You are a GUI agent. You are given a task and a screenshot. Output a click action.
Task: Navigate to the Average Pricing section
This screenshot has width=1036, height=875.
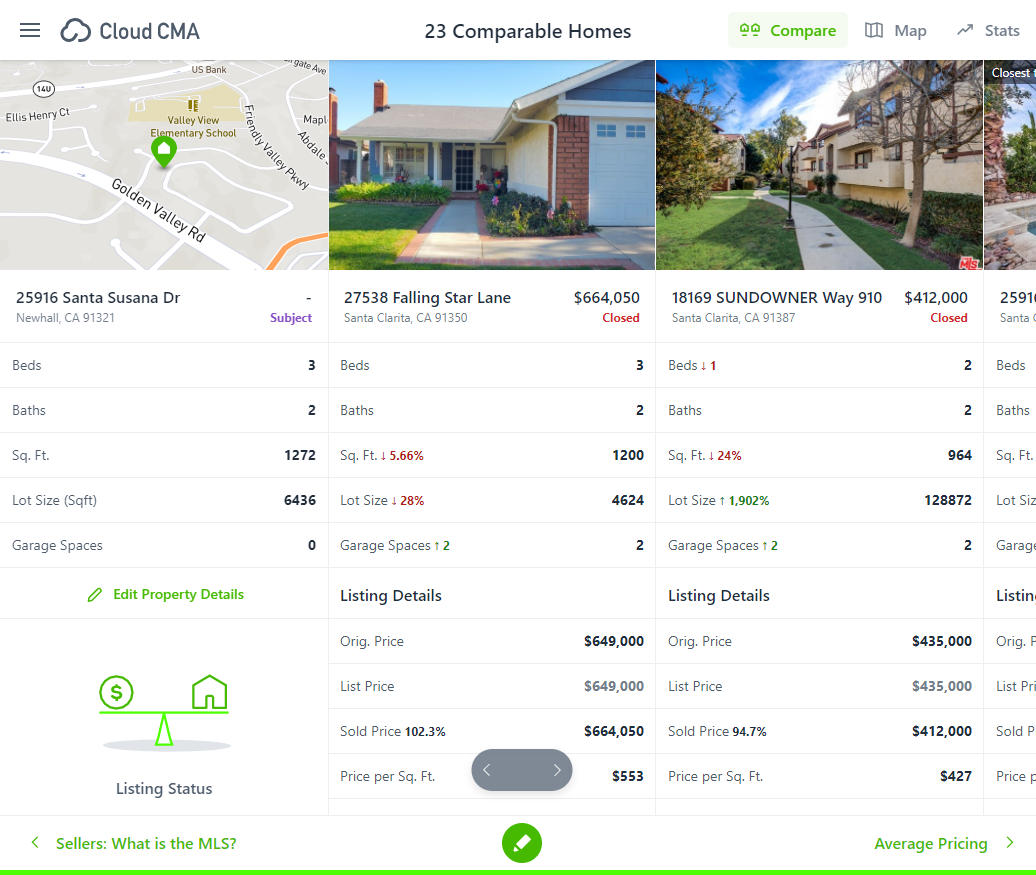tap(931, 843)
